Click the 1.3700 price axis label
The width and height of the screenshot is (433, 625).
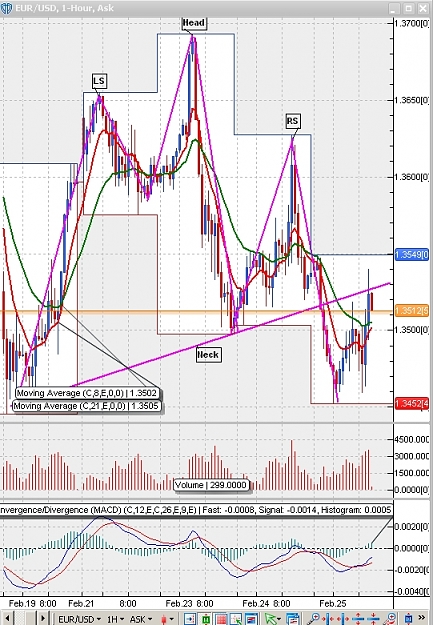tap(412, 23)
